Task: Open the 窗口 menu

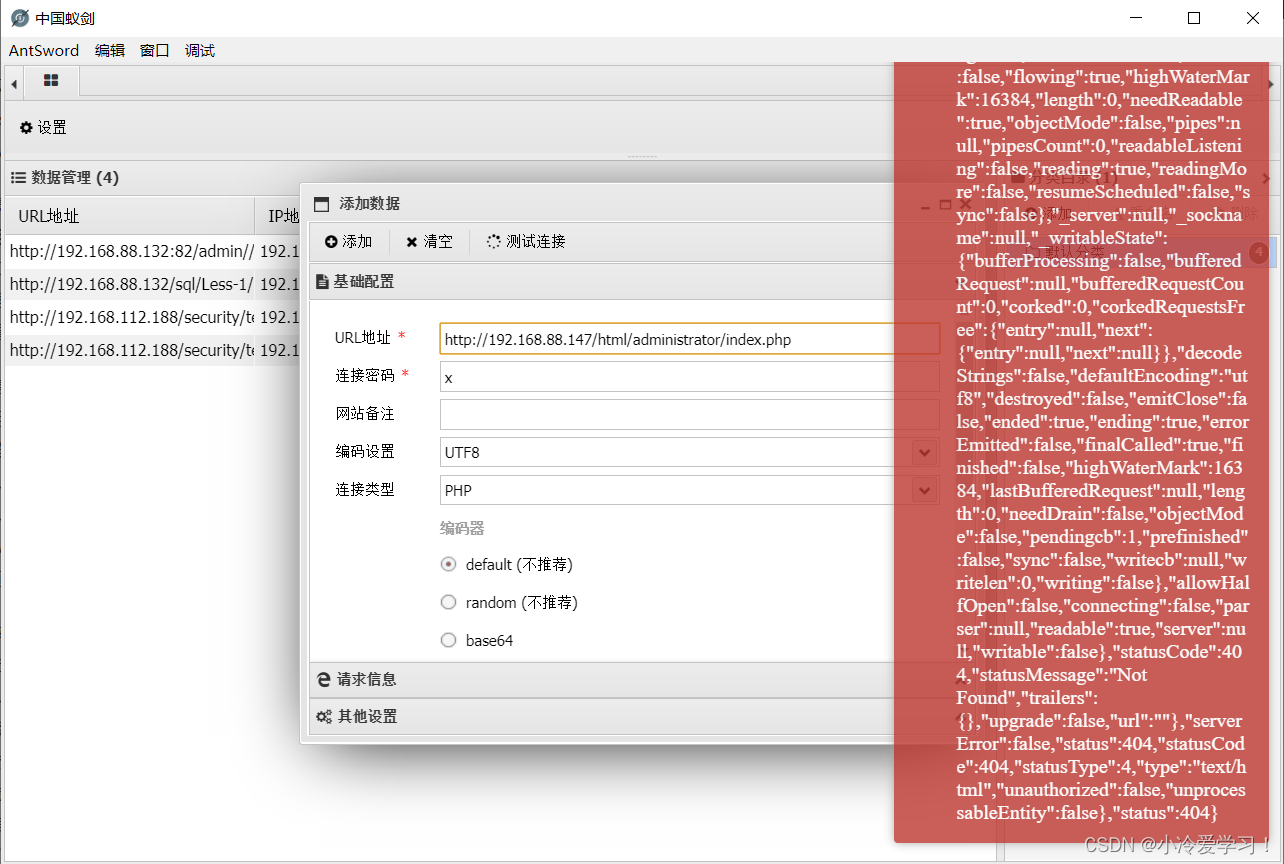Action: [155, 51]
